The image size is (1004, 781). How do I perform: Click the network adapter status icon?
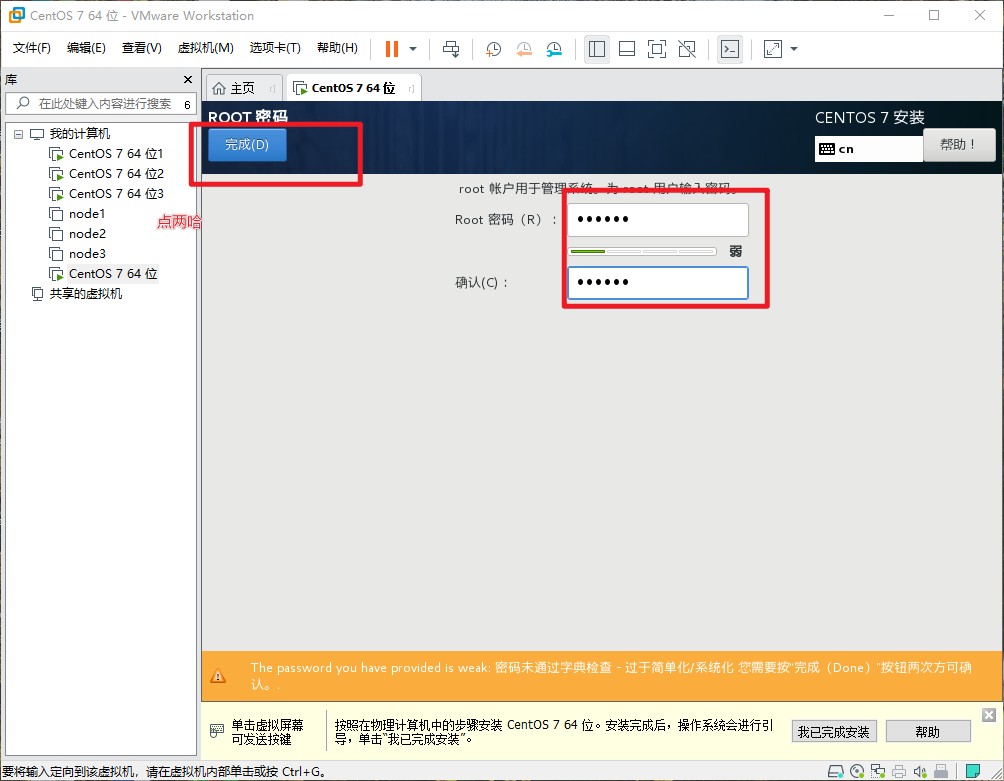tap(878, 771)
